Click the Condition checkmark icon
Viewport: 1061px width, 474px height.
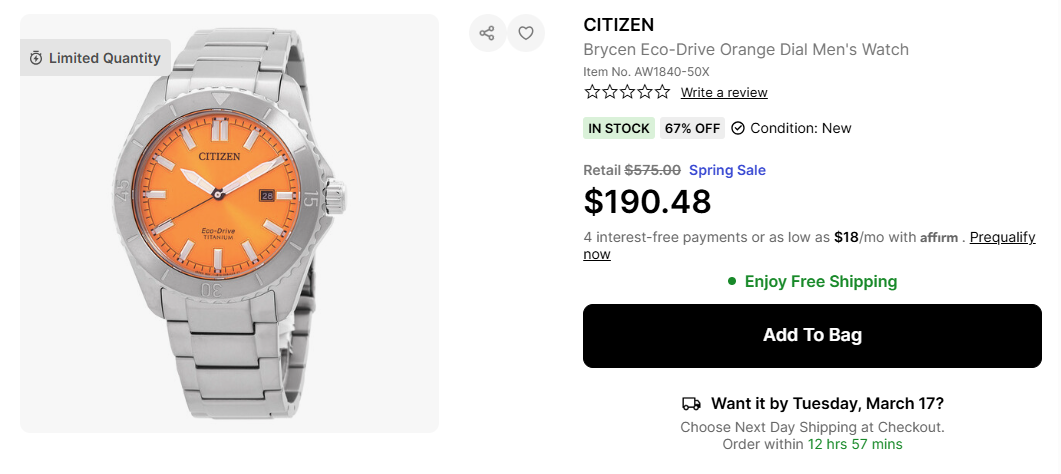(738, 128)
